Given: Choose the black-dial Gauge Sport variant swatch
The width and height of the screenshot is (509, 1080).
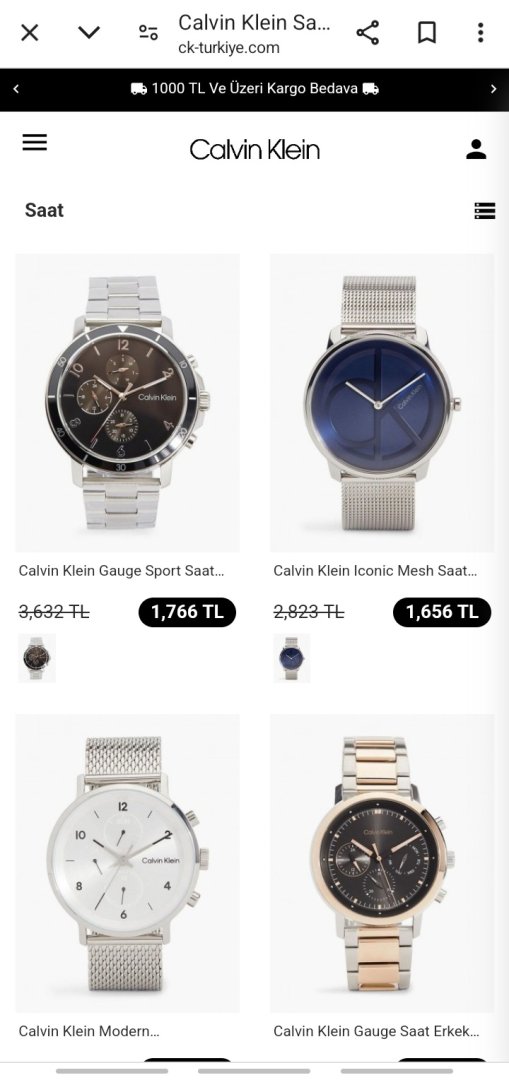Looking at the screenshot, I should [37, 658].
